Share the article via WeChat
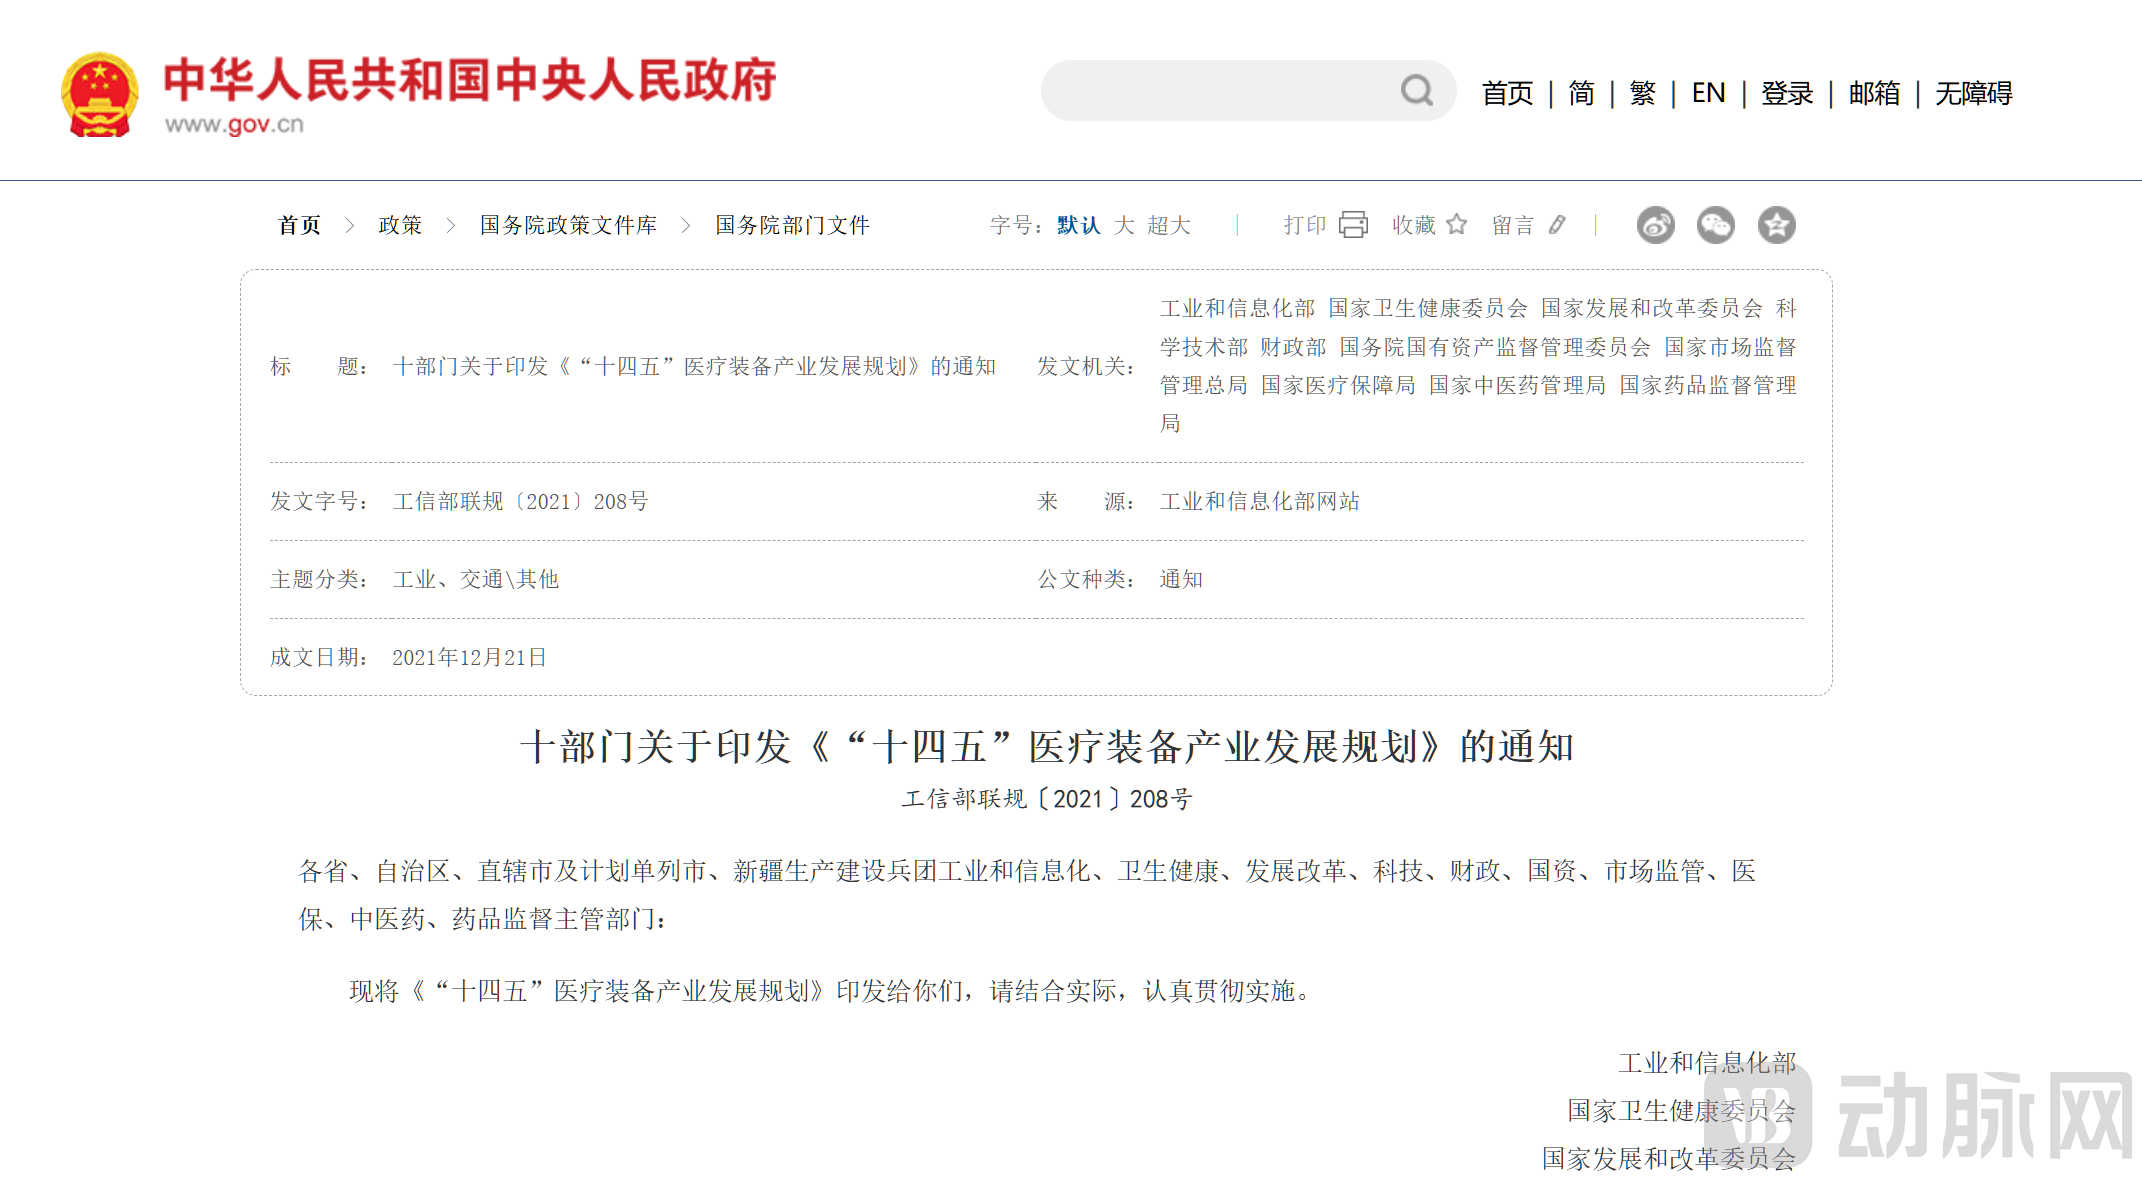 point(1716,225)
